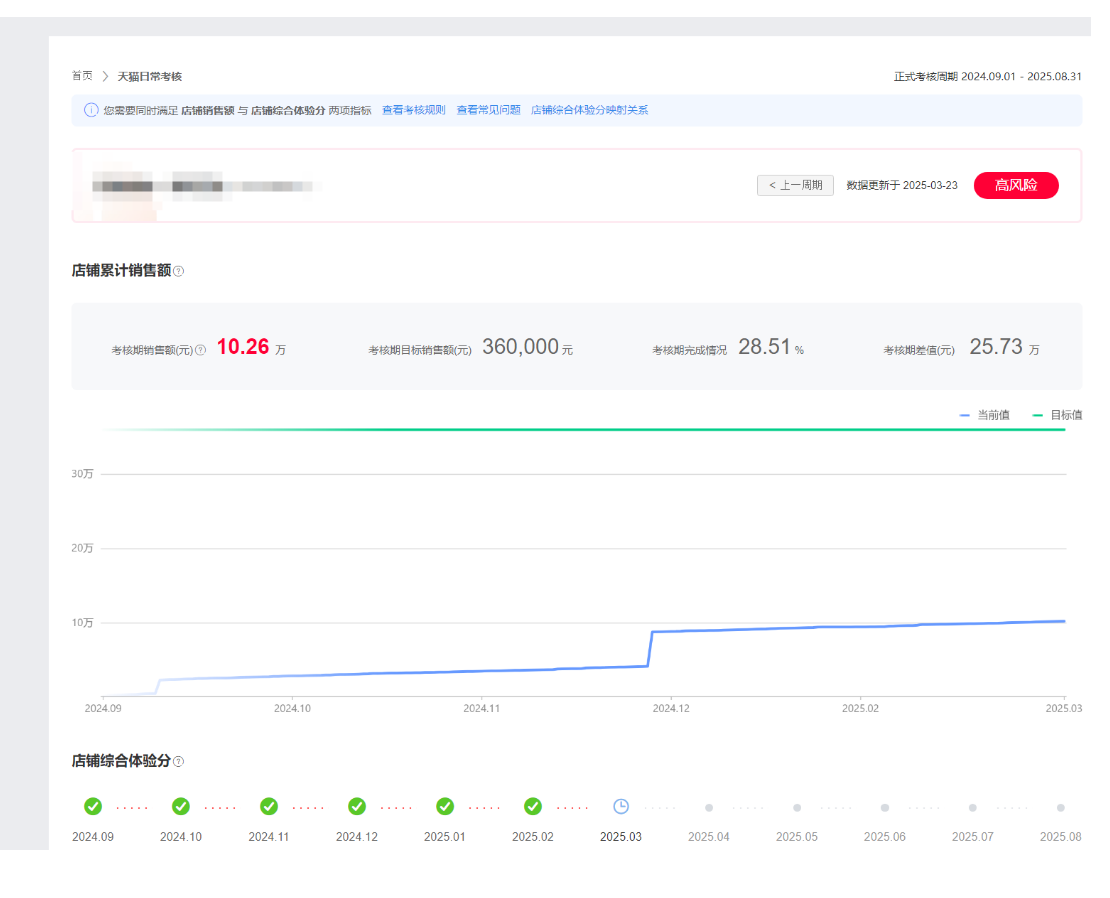
Task: Click the clock icon for 2025.03
Action: point(621,806)
